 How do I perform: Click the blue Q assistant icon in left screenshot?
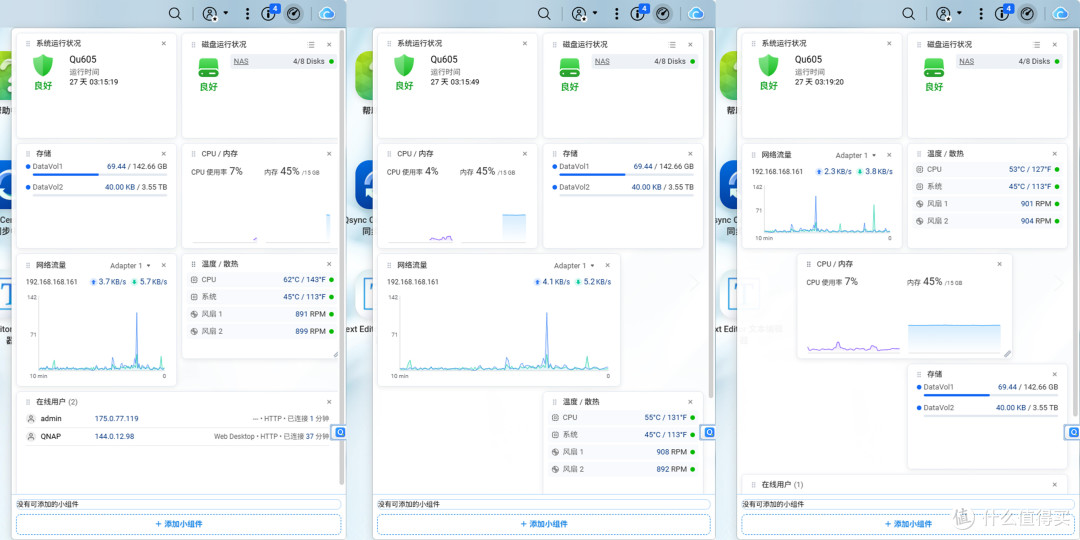340,432
